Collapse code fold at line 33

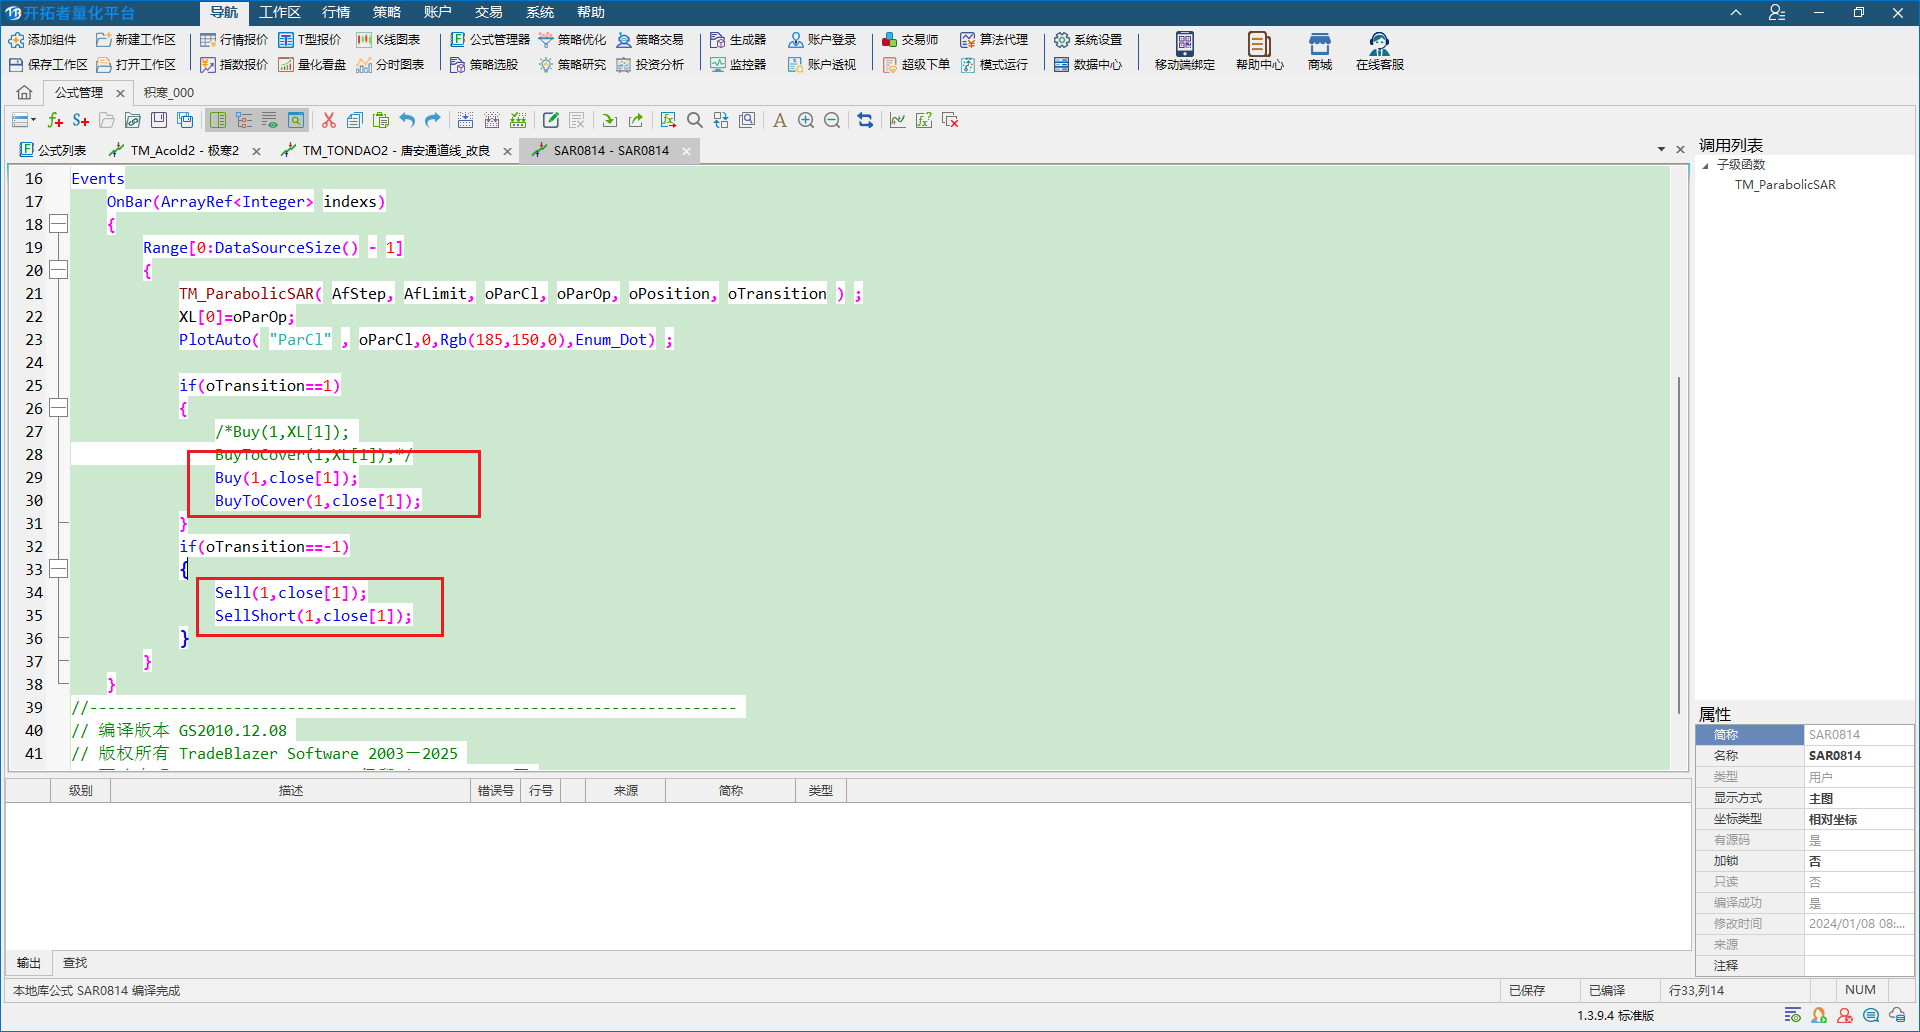(59, 569)
